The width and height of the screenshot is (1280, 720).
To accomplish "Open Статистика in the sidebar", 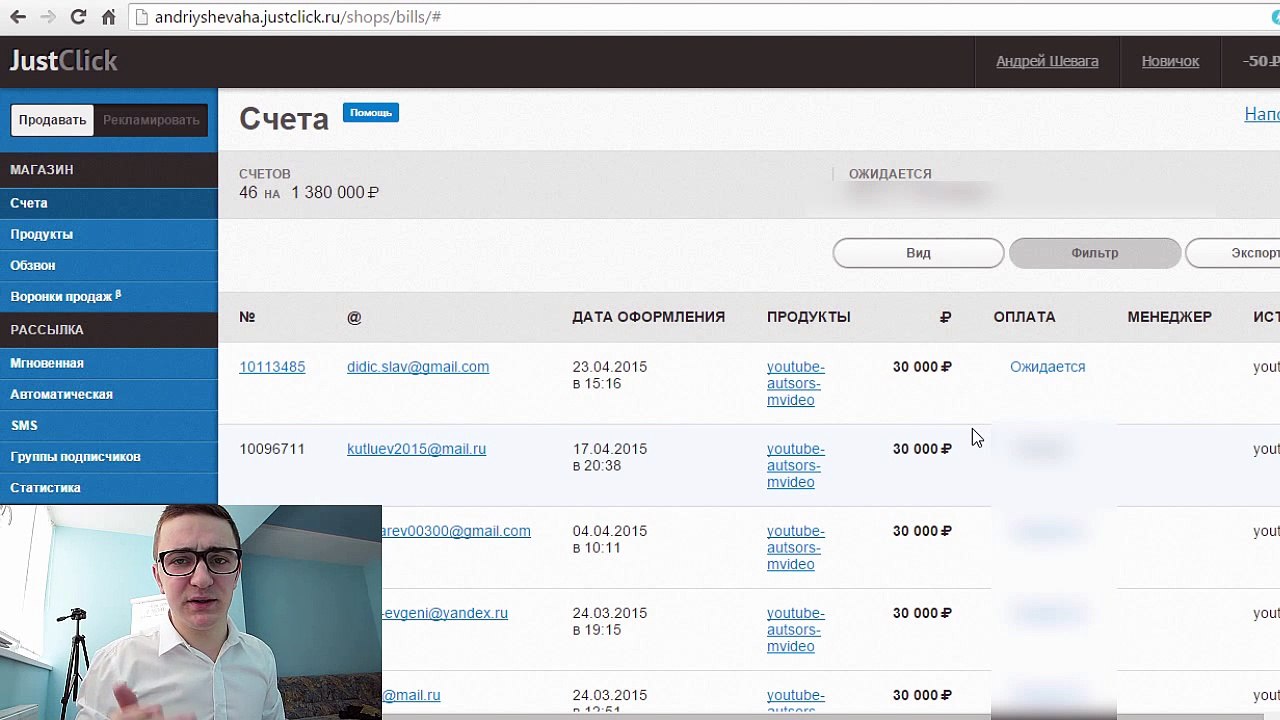I will point(109,487).
